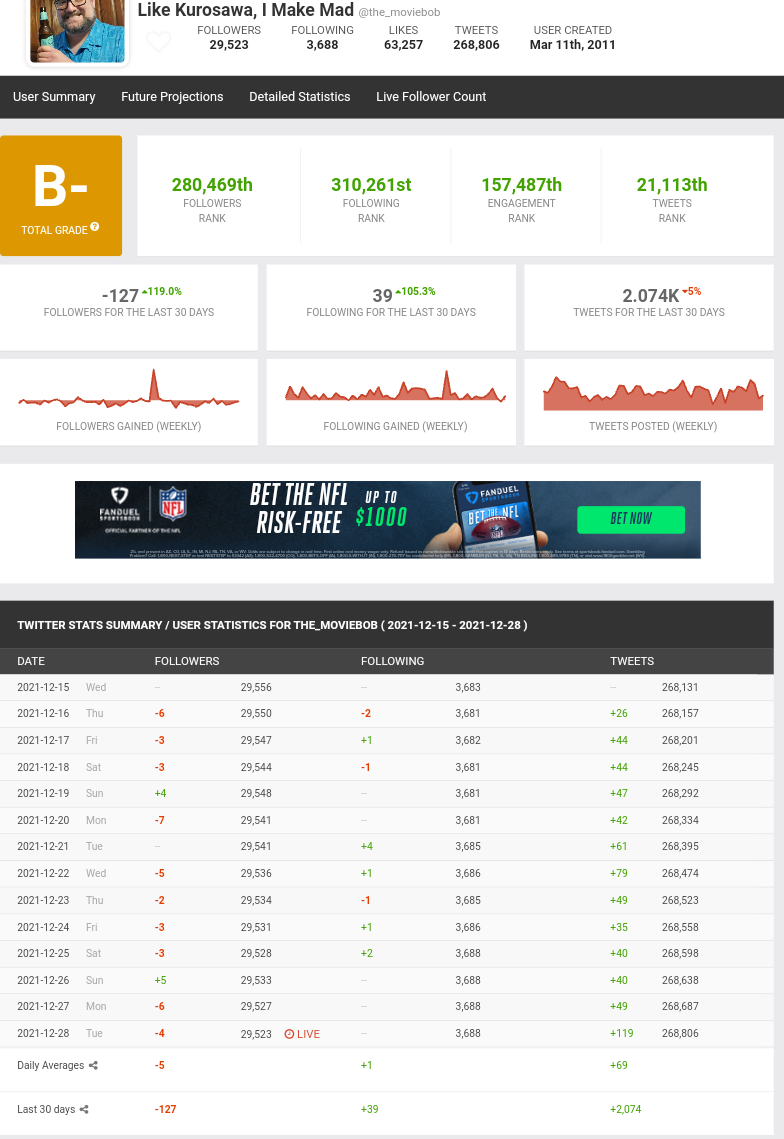Click the 39 following last 30 days value
The width and height of the screenshot is (784, 1139).
tap(382, 296)
